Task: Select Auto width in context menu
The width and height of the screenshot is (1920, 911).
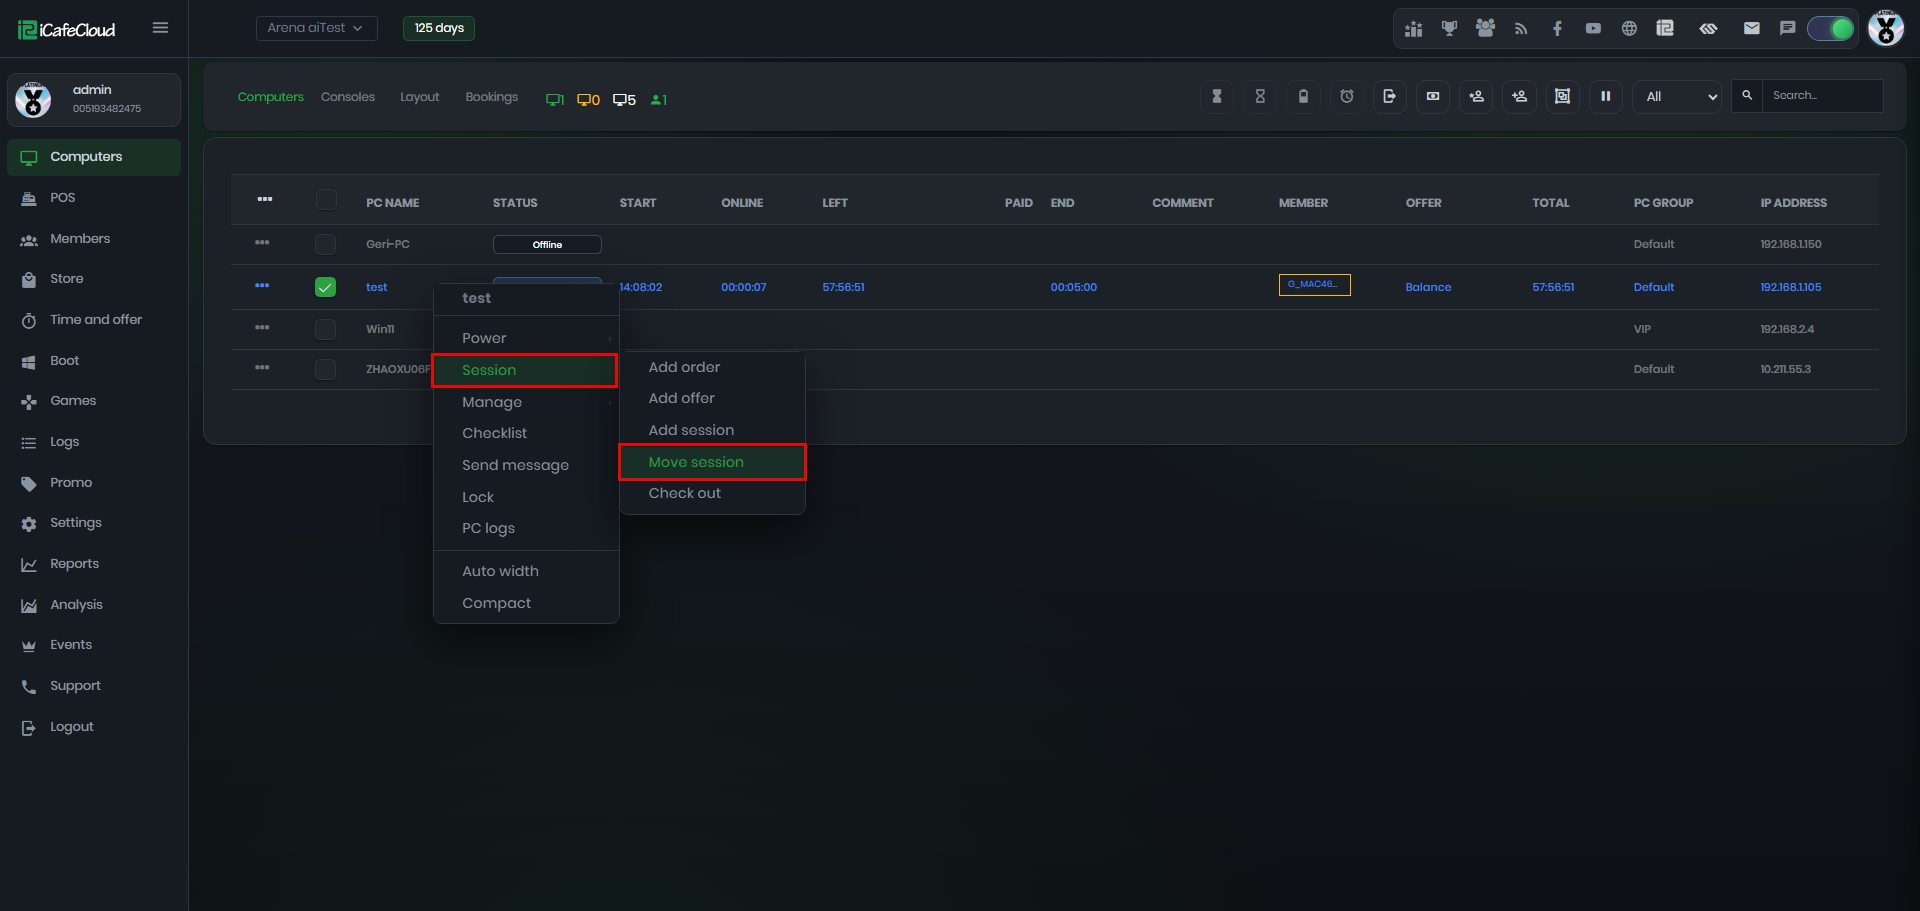Action: 526,571
